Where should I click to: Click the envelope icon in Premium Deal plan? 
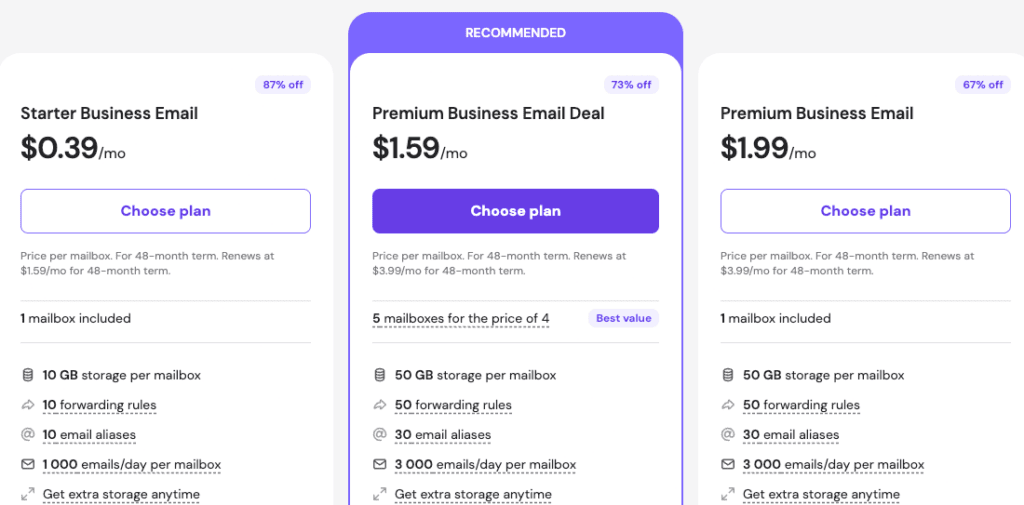[x=379, y=464]
